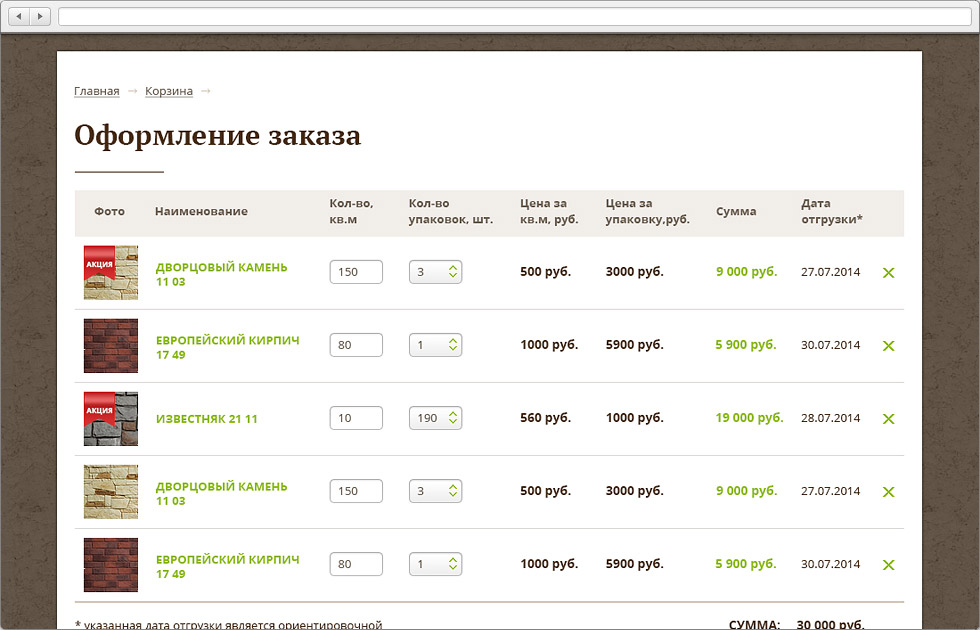Open the packages selector in the last row
This screenshot has width=980, height=630.
click(x=436, y=564)
